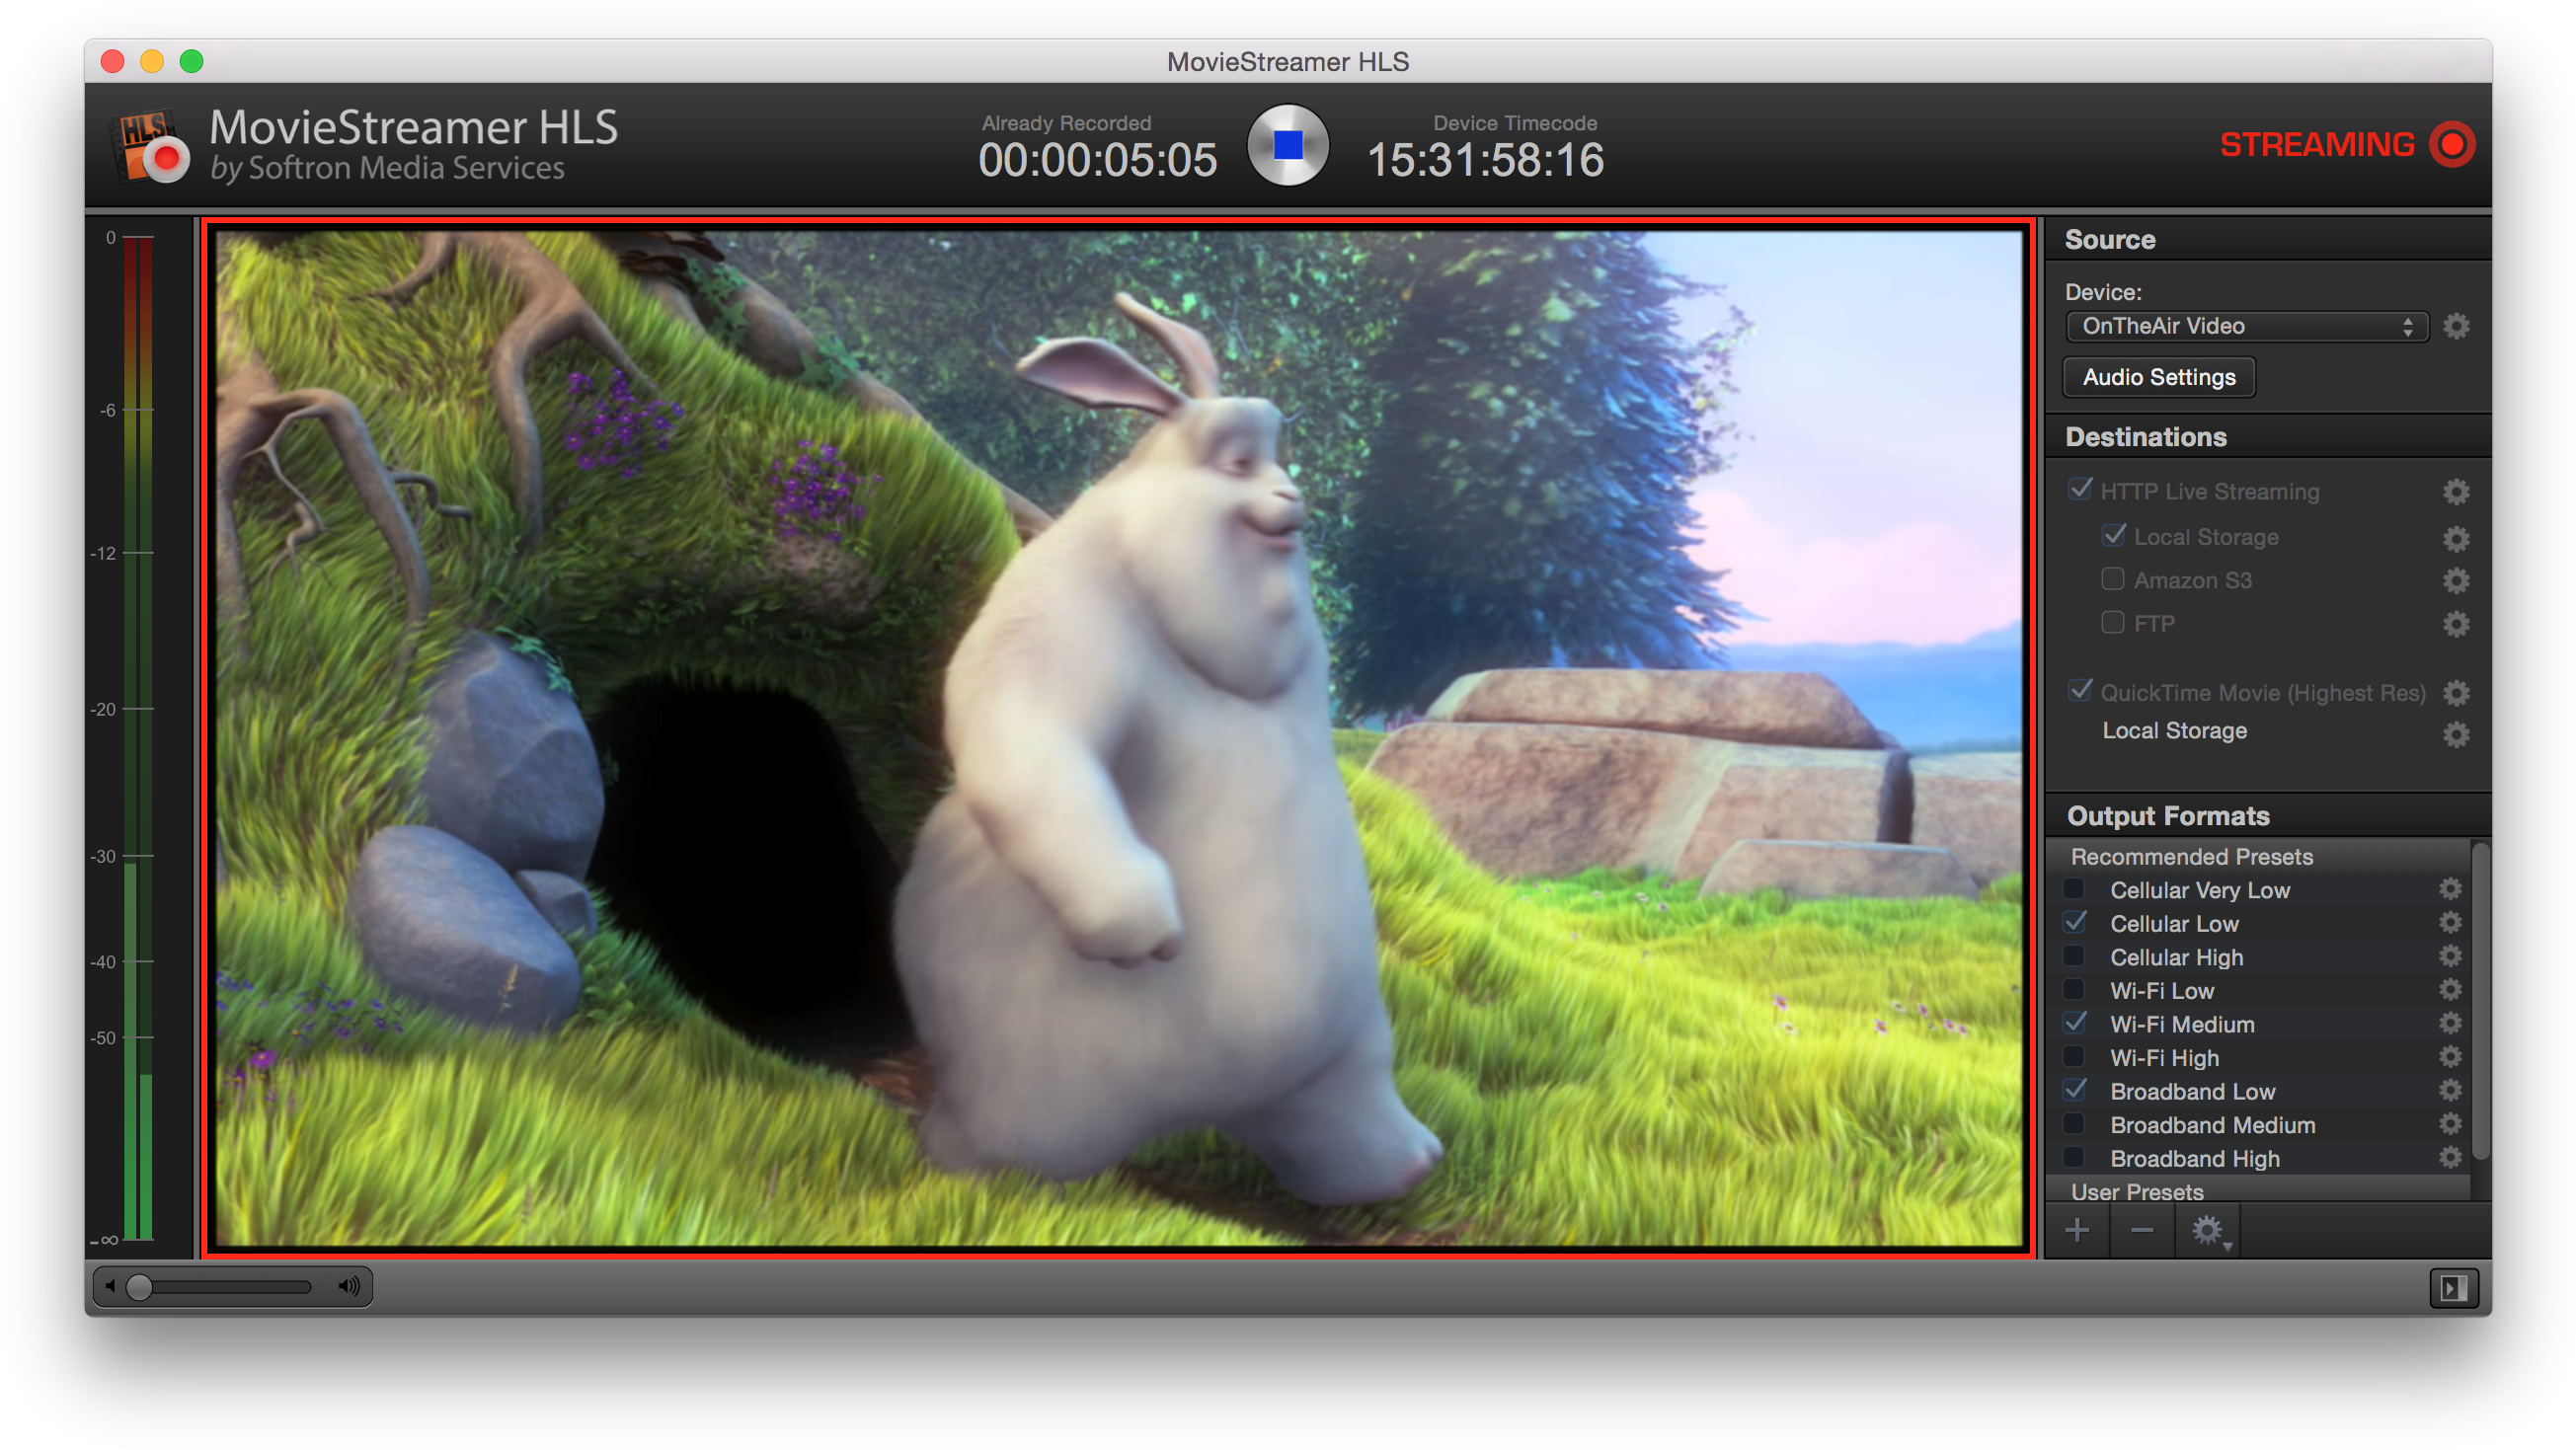Enable Cellular Very Low preset checkbox

tap(2074, 889)
